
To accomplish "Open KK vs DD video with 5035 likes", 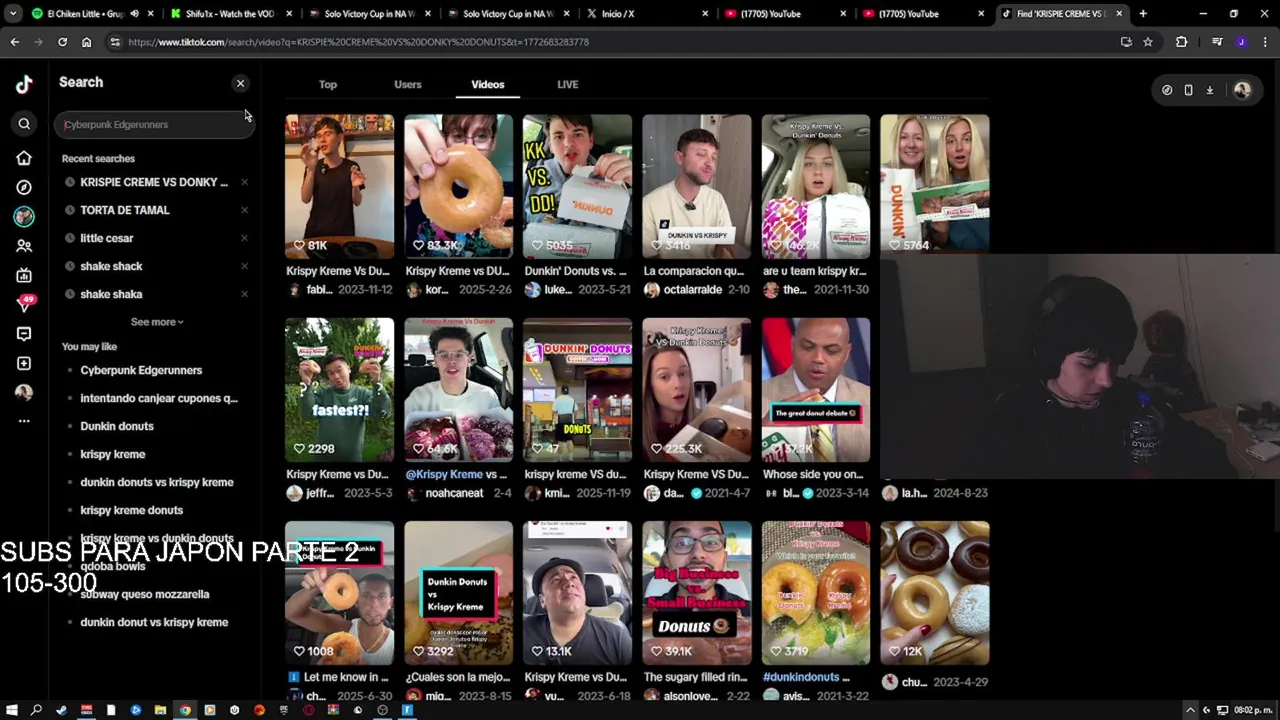I will (x=578, y=186).
